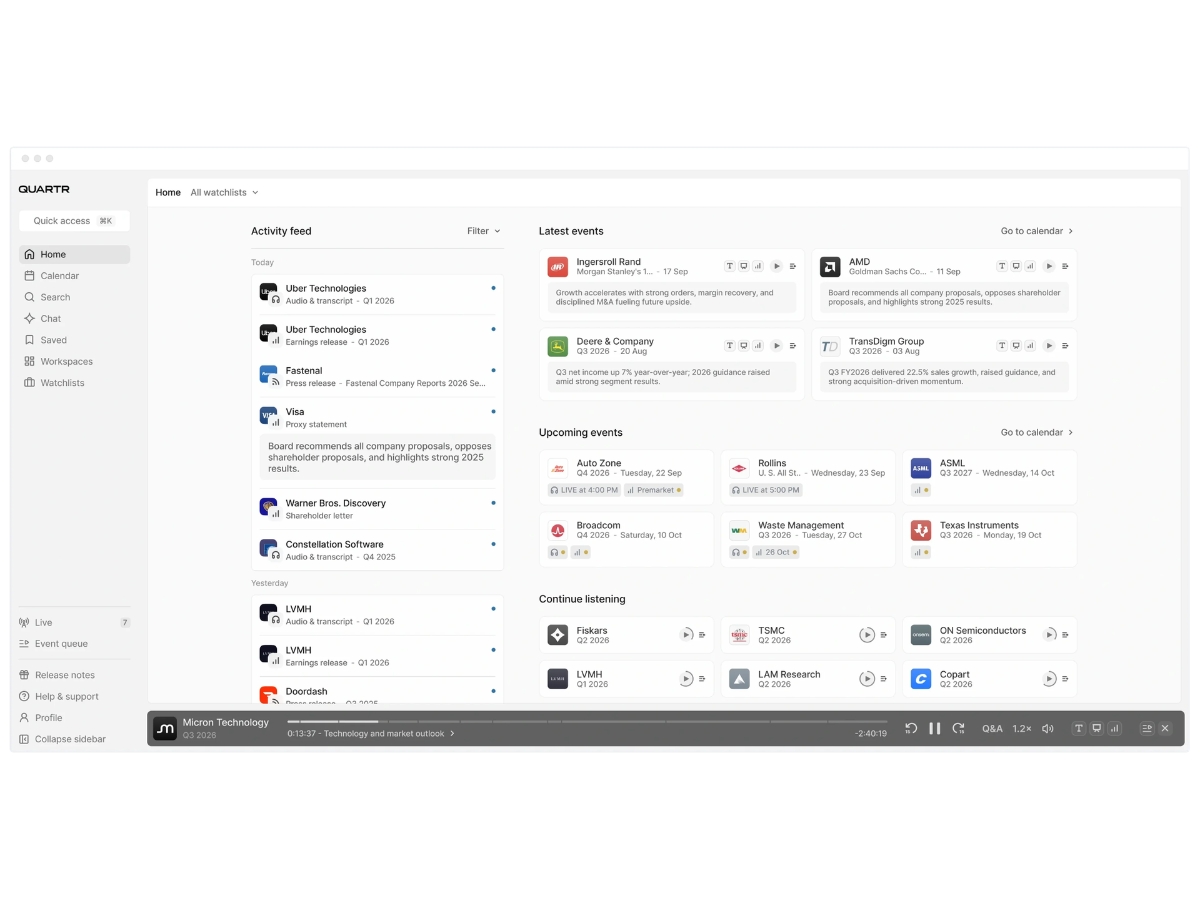Open Warner Bros. Discovery shareholder letter

tap(378, 509)
